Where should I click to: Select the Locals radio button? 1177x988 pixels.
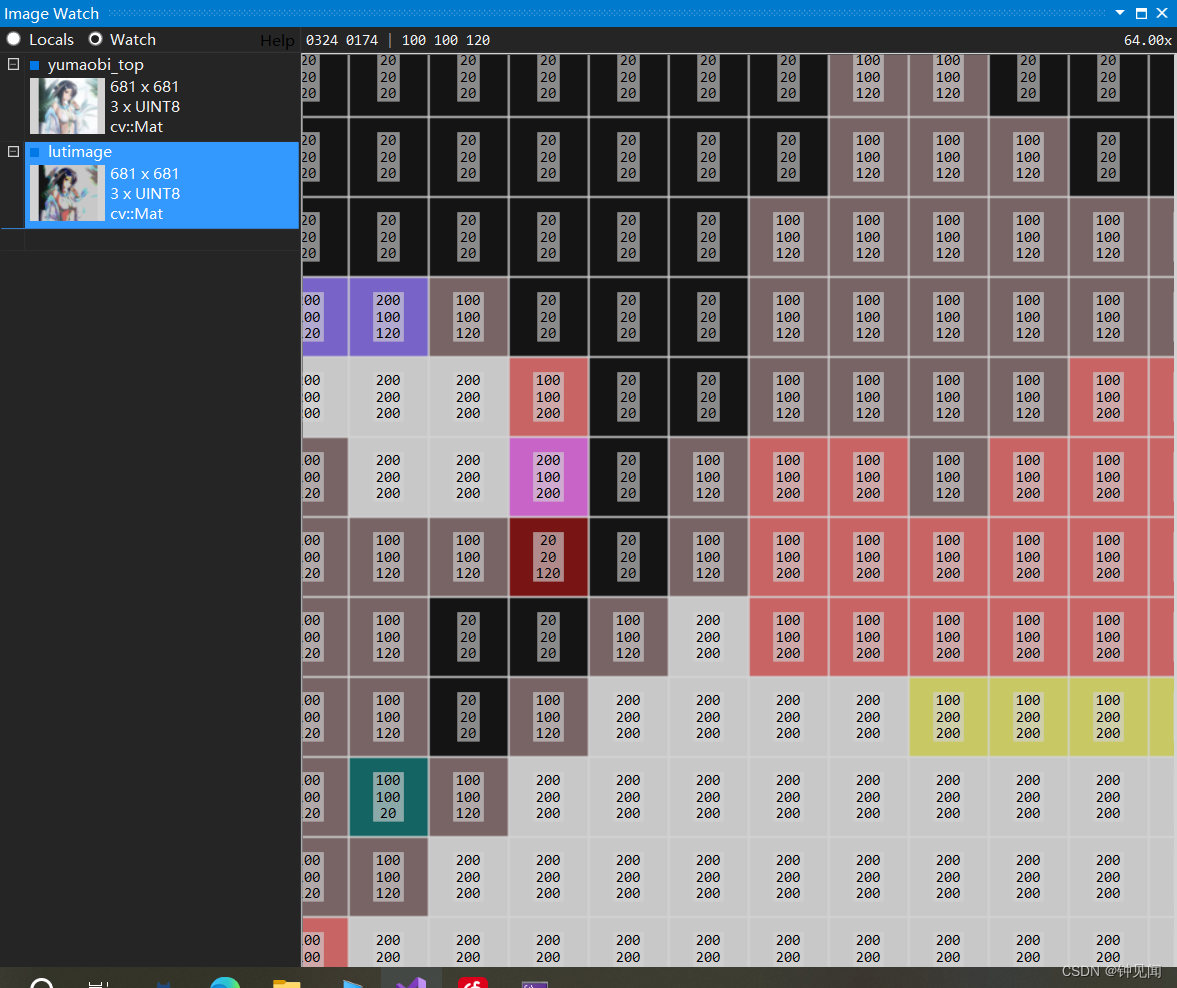[x=13, y=39]
